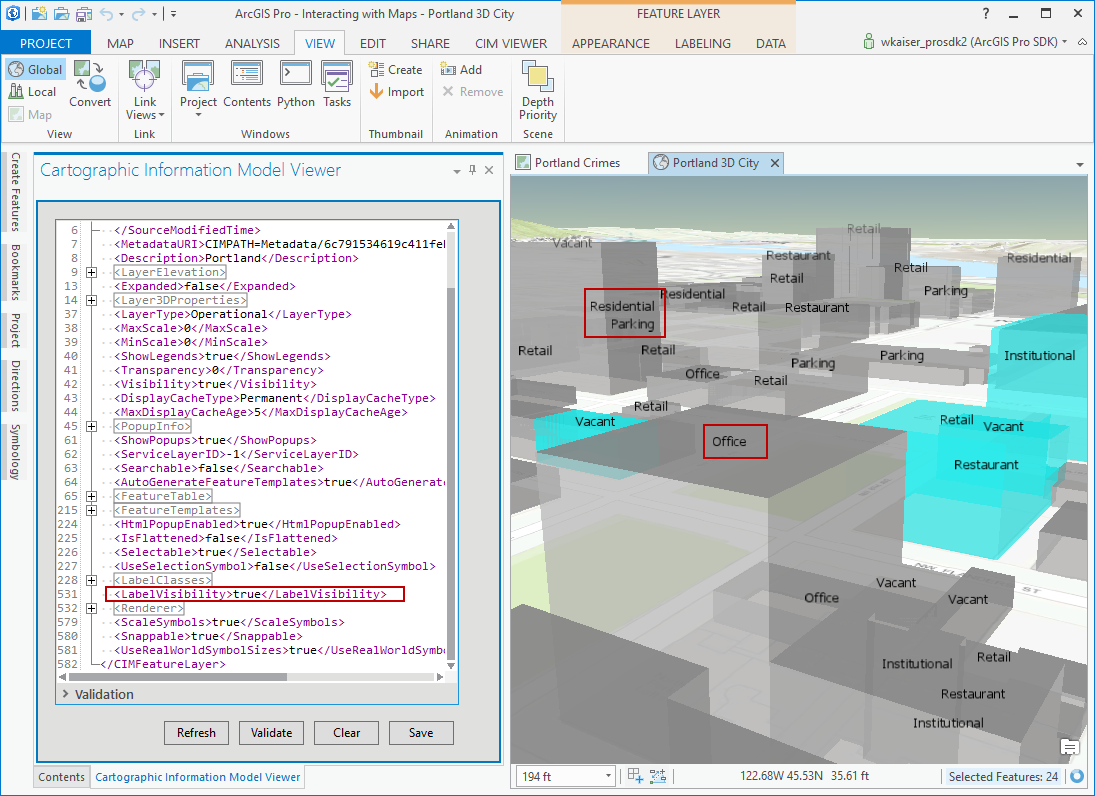The height and width of the screenshot is (796, 1095).
Task: Expand the FeatureTemplates XML node
Action: (x=91, y=510)
